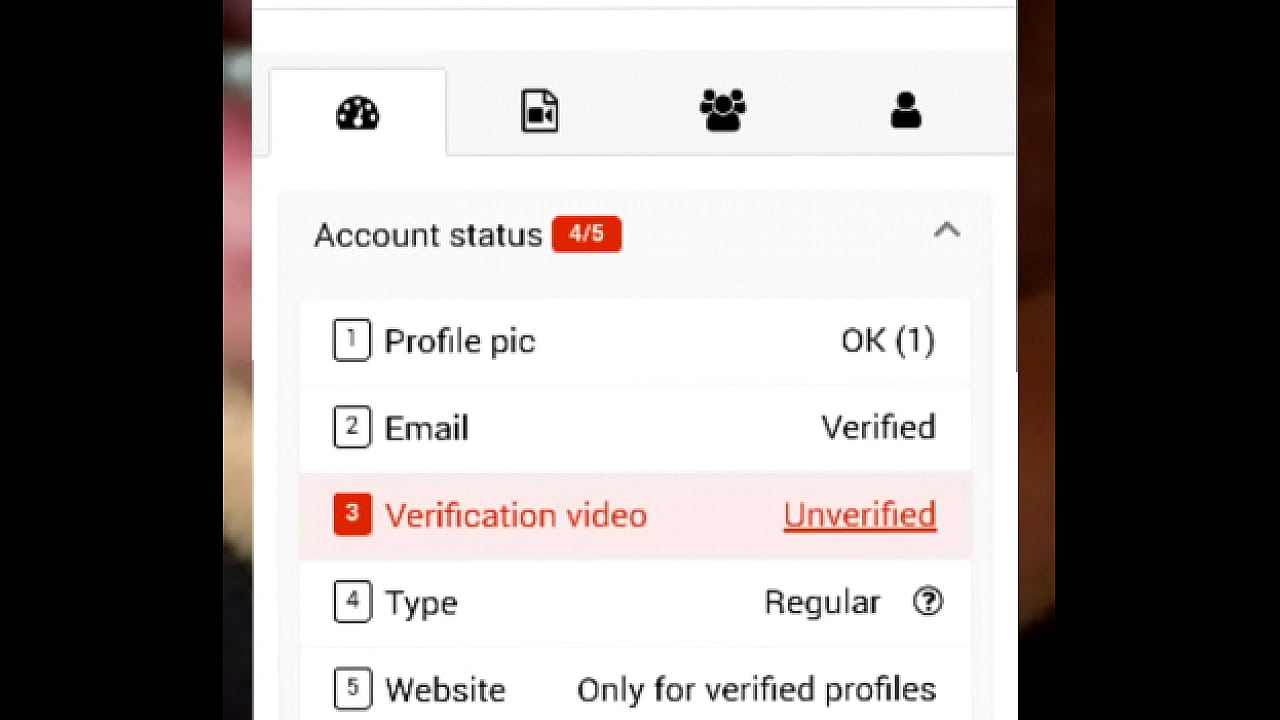This screenshot has width=1280, height=720.
Task: Click the number 4 step box
Action: click(352, 602)
